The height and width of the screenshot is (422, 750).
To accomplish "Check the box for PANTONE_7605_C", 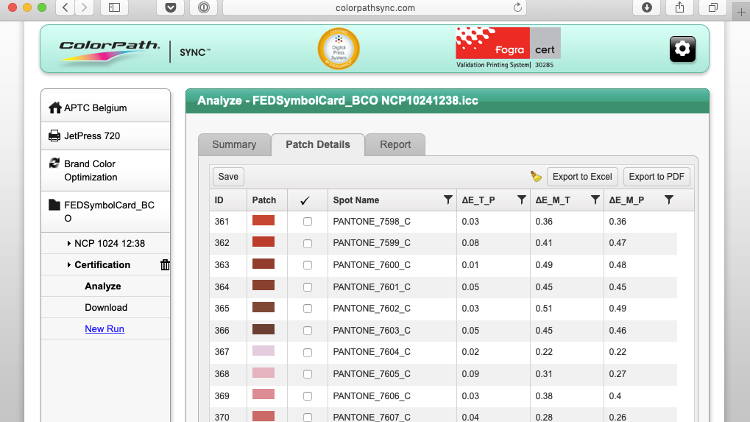I will tap(307, 374).
